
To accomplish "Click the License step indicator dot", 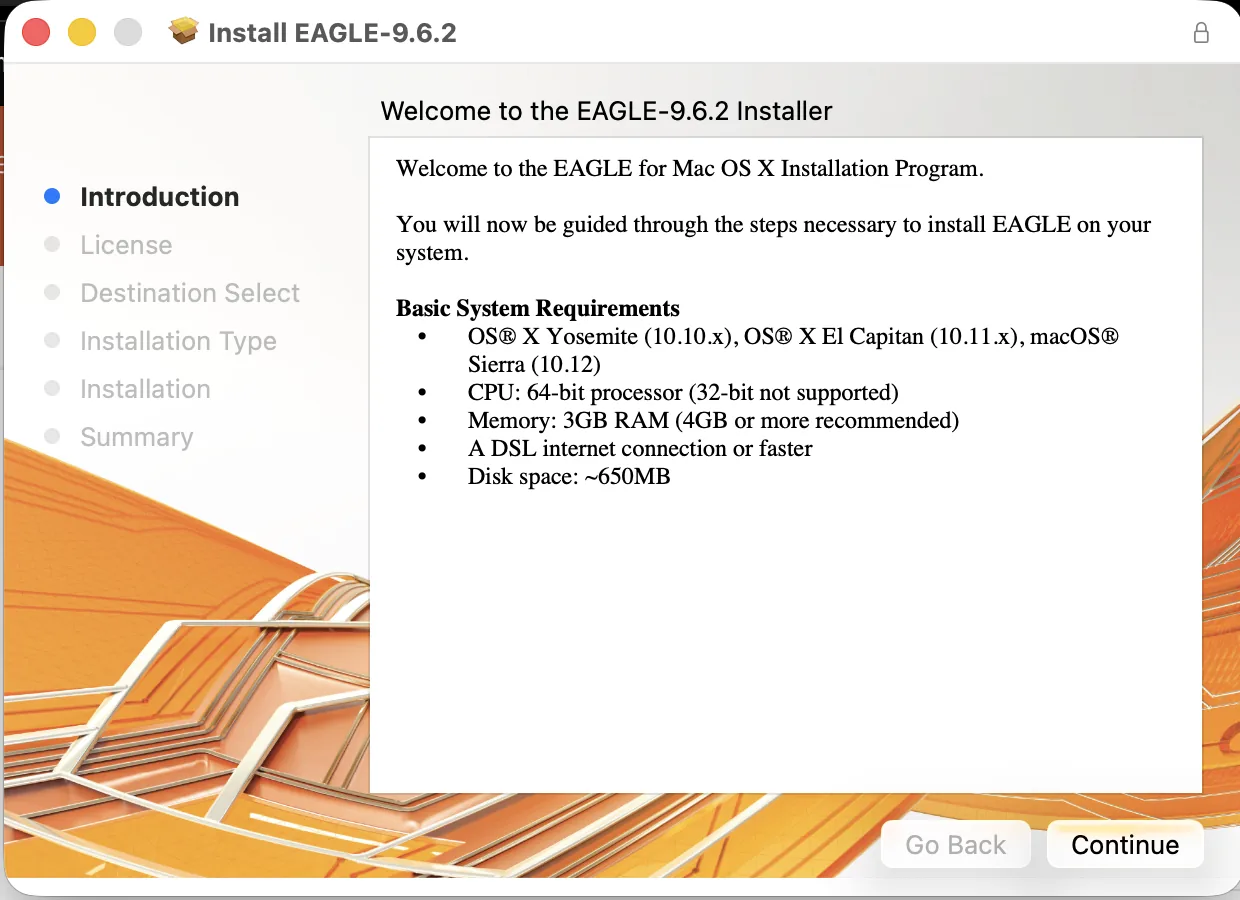I will click(x=52, y=244).
